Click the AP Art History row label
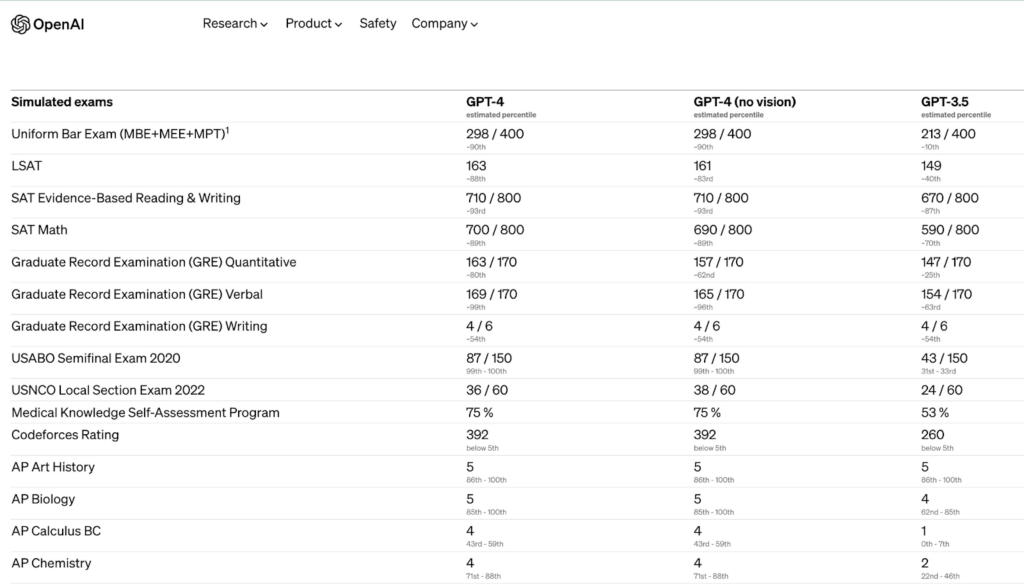Viewport: 1024px width, 587px height. coord(53,467)
